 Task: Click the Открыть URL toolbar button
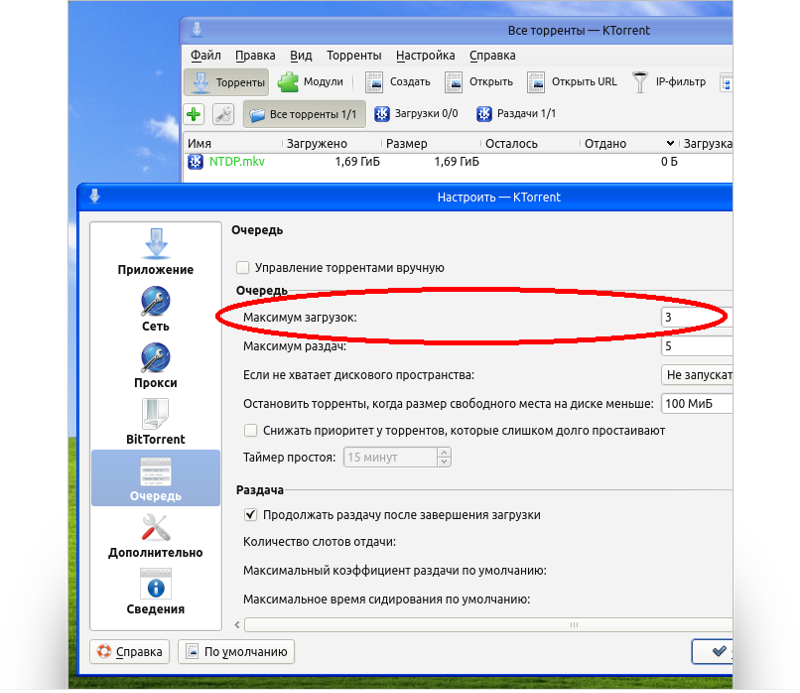click(572, 82)
